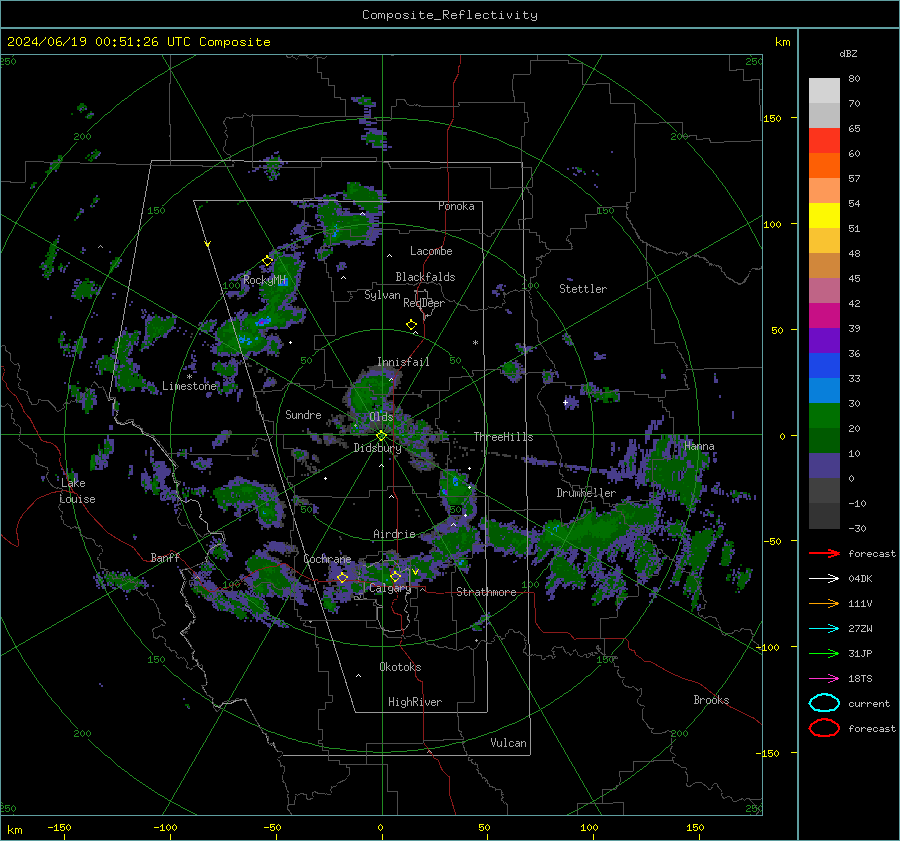The width and height of the screenshot is (900, 841).
Task: Click the 'Okotoks' map label
Action: [x=400, y=667]
